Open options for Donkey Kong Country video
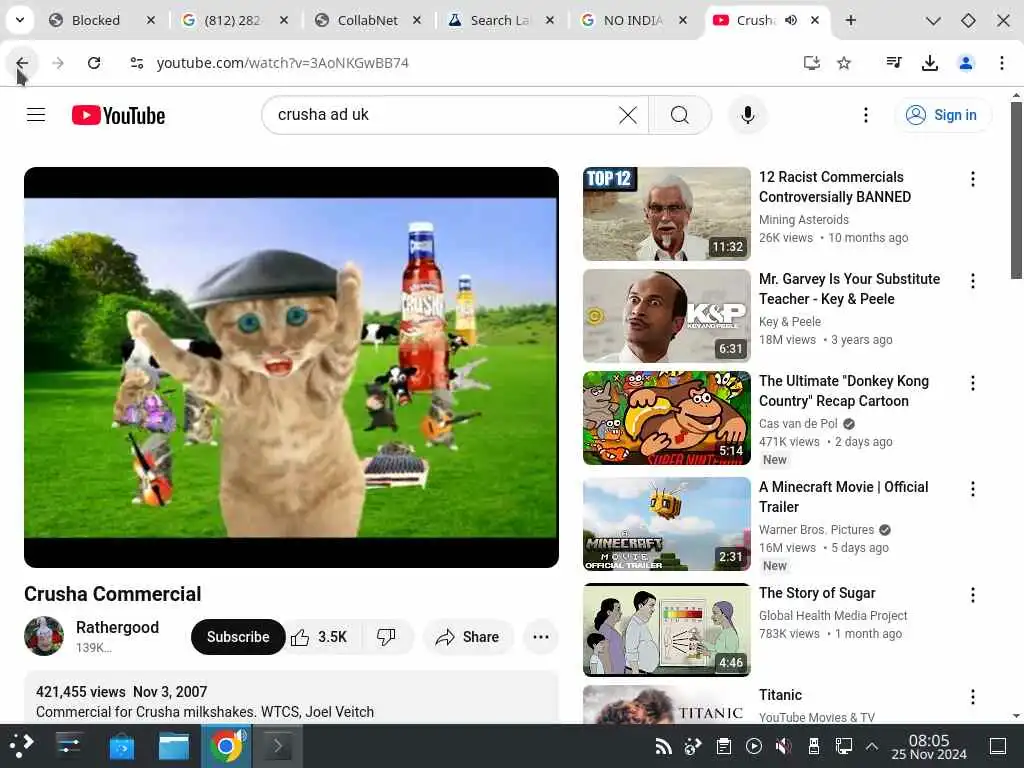 click(x=972, y=383)
